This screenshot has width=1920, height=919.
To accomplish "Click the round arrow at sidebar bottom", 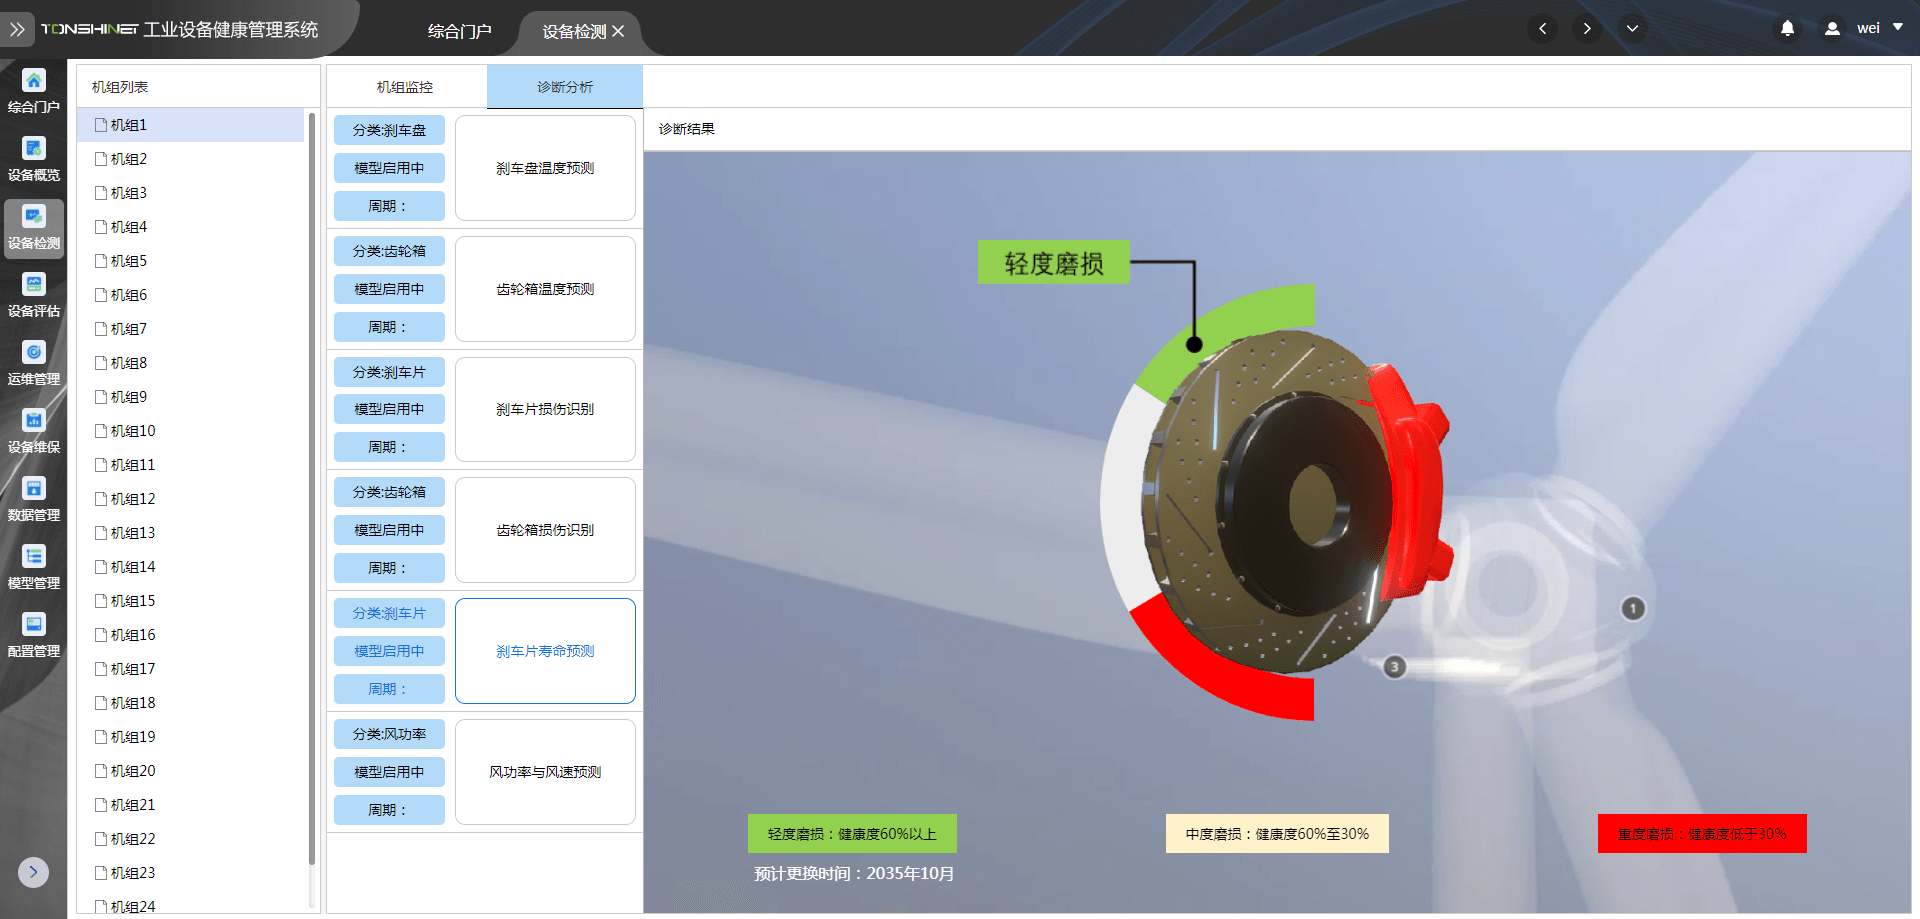I will click(x=33, y=872).
